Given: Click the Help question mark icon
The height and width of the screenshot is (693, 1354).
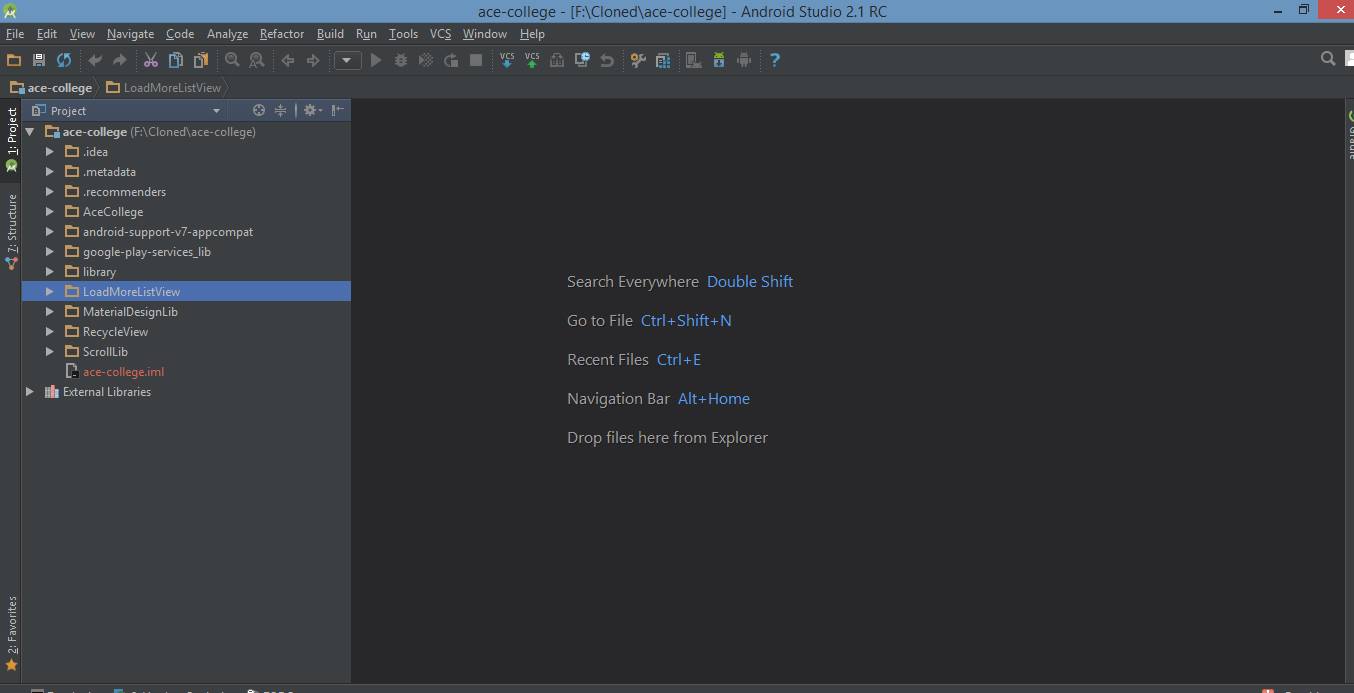Looking at the screenshot, I should 775,60.
